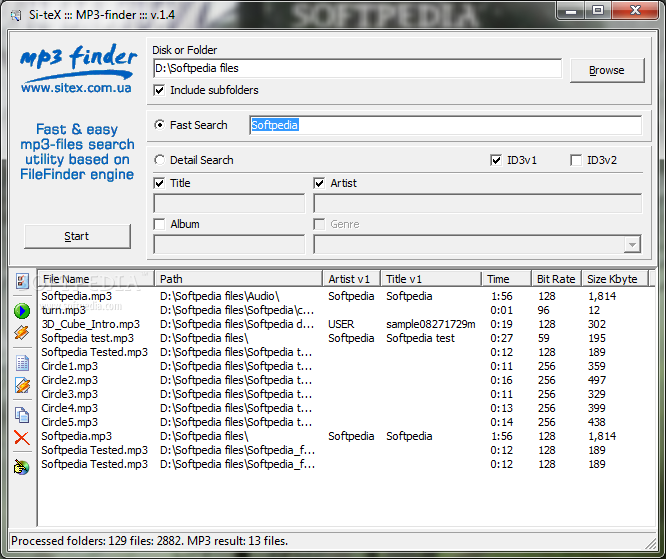Select the Circle5.mp3 file
This screenshot has height=559, width=666.
pos(70,422)
